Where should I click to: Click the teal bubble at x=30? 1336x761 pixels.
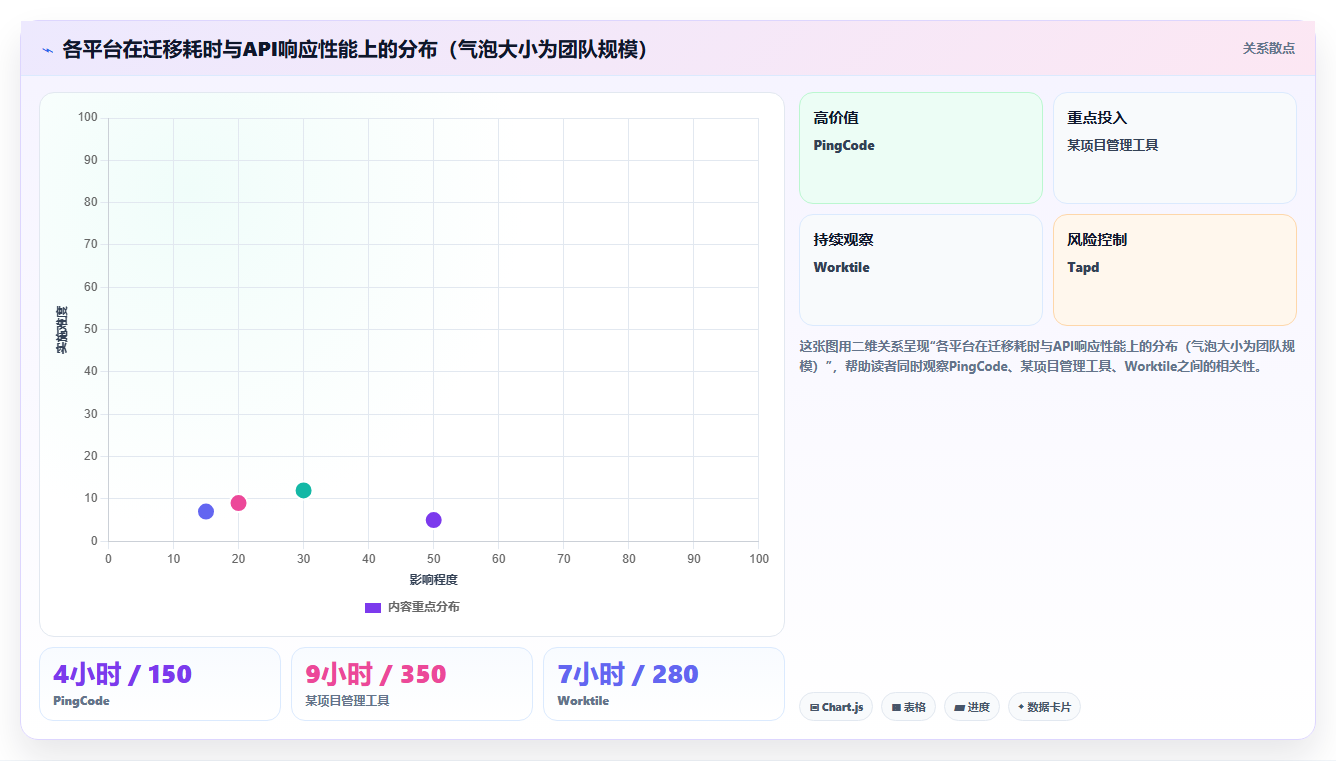(x=303, y=490)
